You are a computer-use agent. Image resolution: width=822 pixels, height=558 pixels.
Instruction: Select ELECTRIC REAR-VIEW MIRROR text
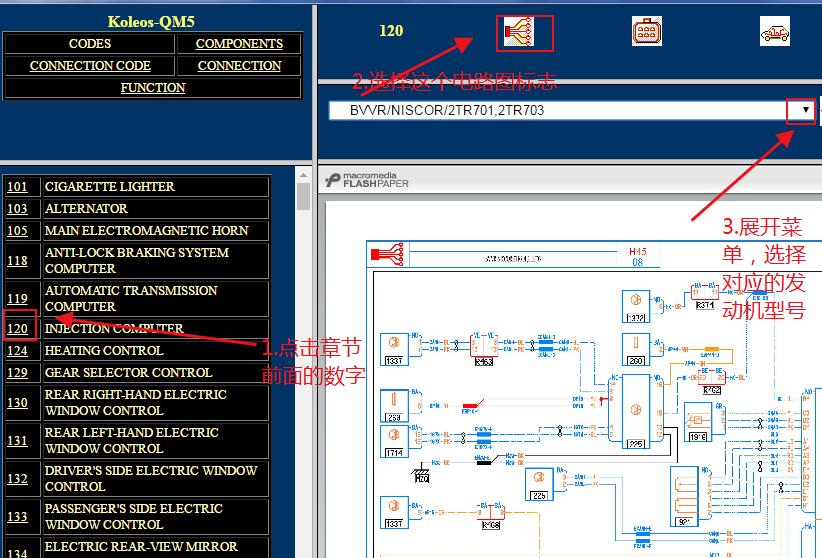pyautogui.click(x=141, y=547)
